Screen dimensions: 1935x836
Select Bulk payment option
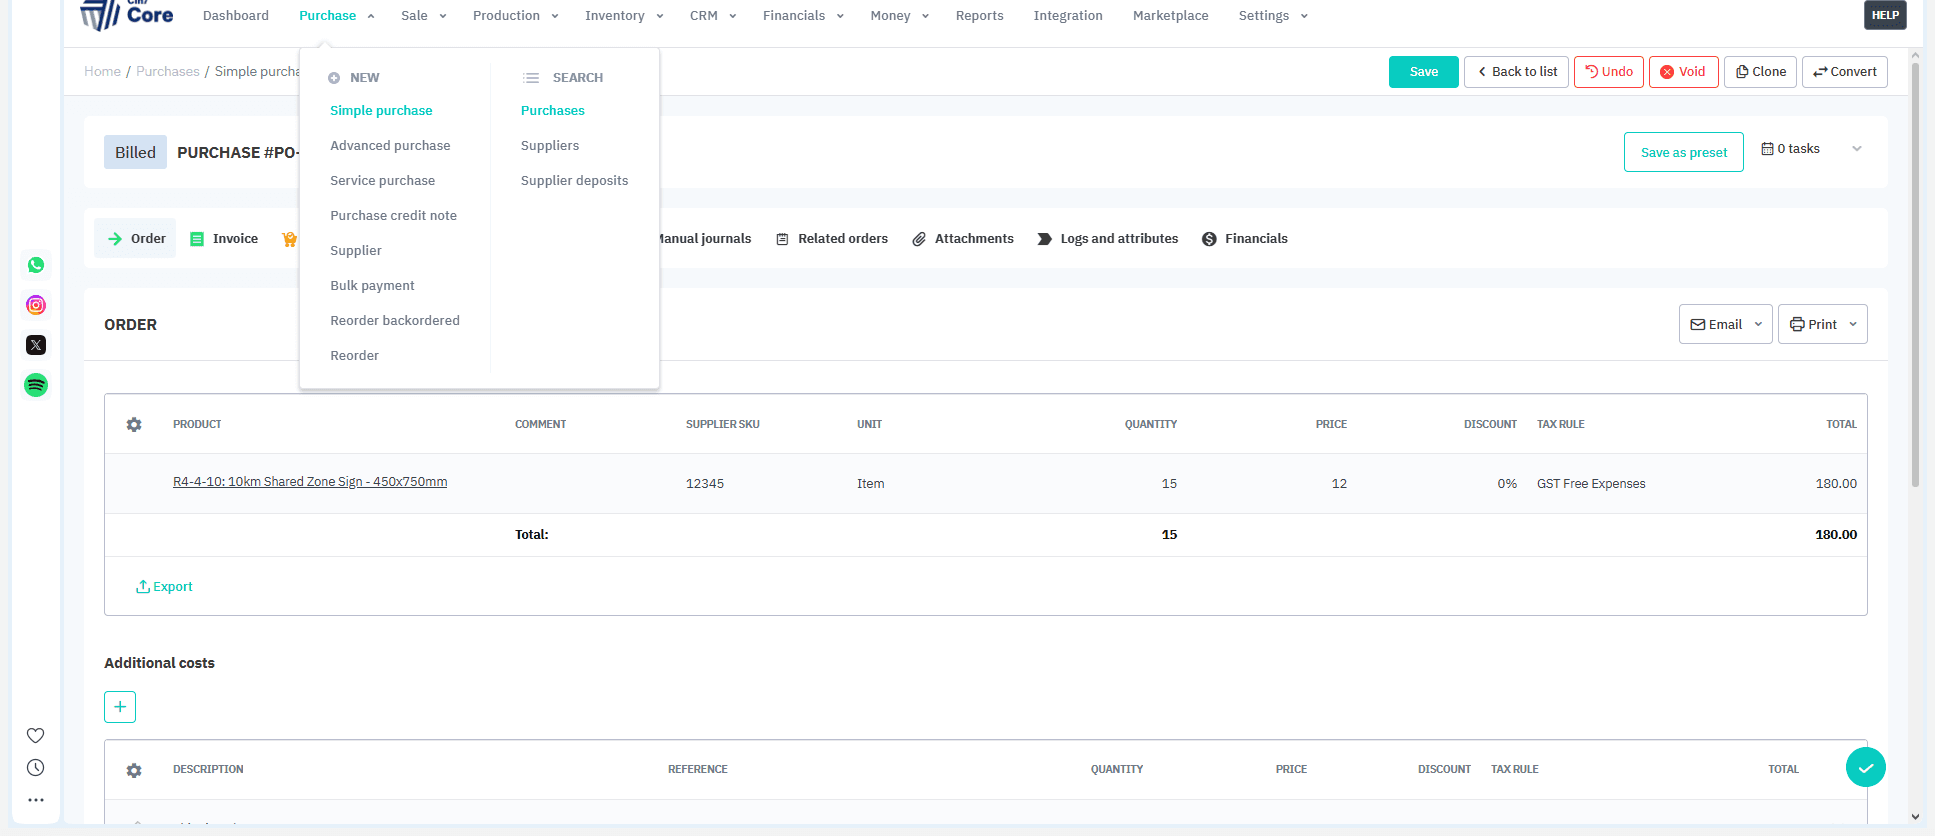(x=372, y=286)
